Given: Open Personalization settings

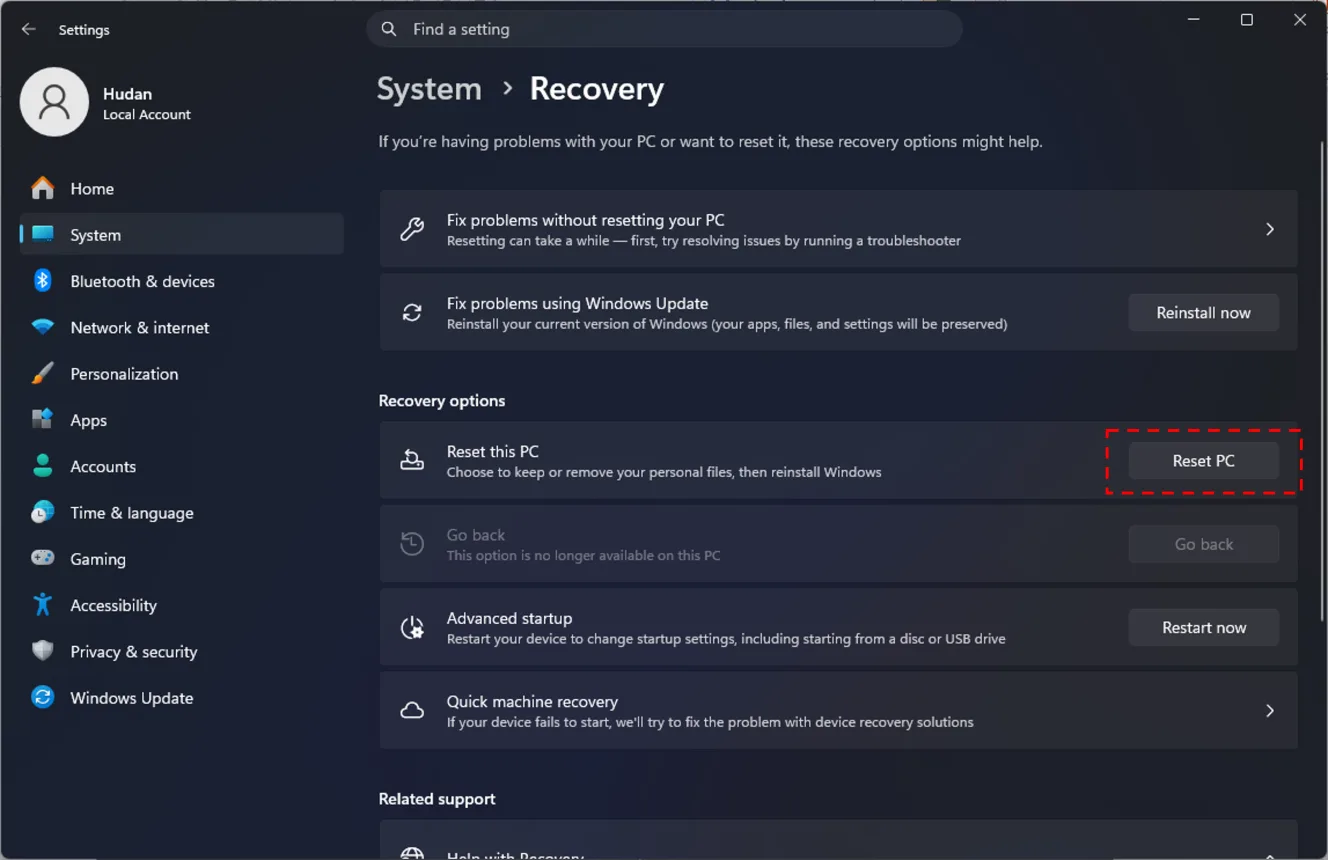Looking at the screenshot, I should point(182,373).
